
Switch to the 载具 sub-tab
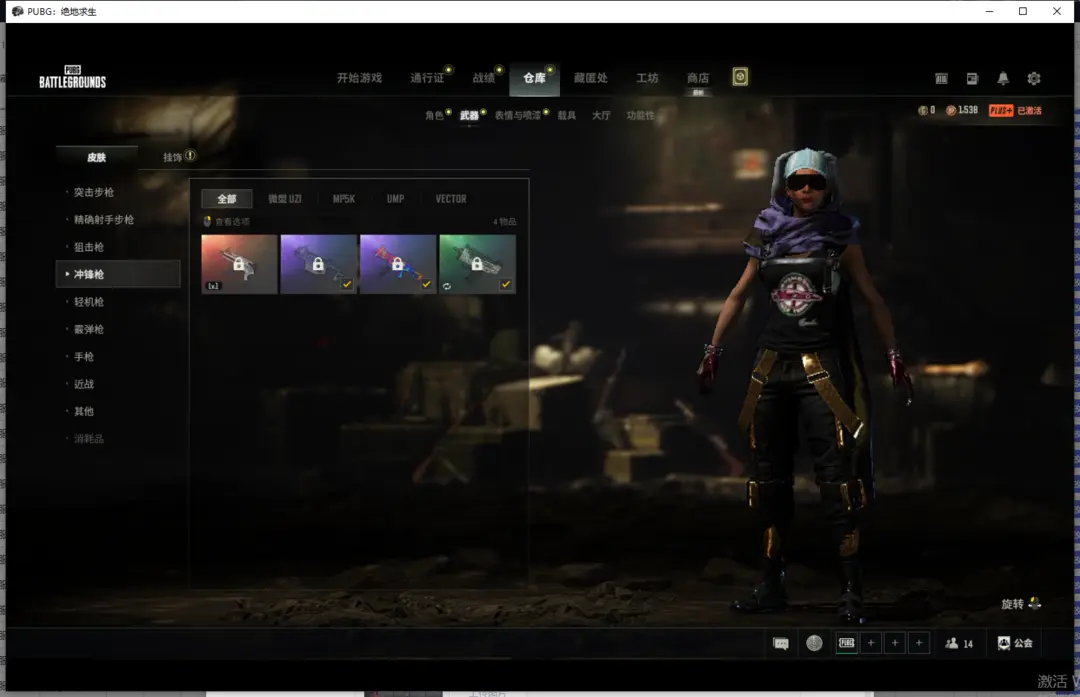[567, 115]
